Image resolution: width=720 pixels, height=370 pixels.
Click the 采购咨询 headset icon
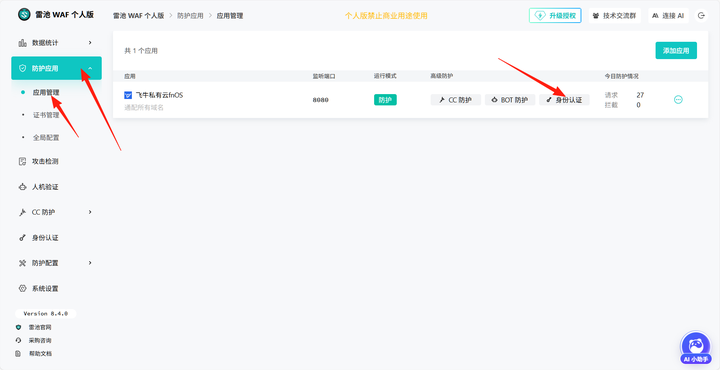coord(18,341)
